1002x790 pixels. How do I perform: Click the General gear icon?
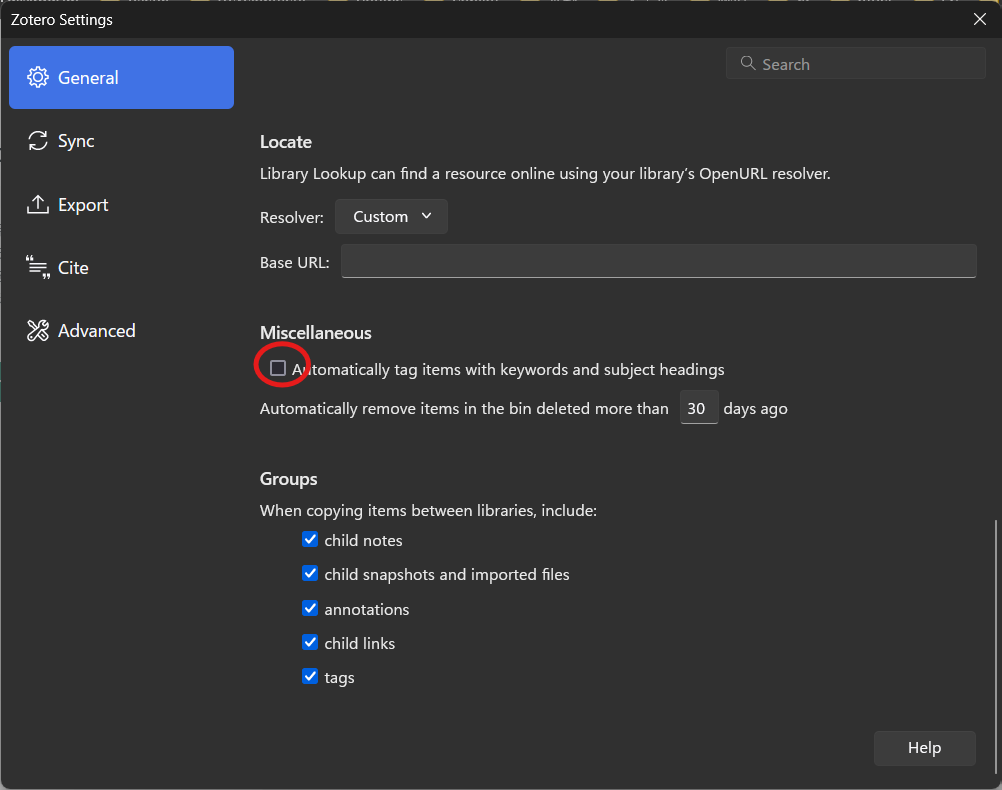coord(38,77)
